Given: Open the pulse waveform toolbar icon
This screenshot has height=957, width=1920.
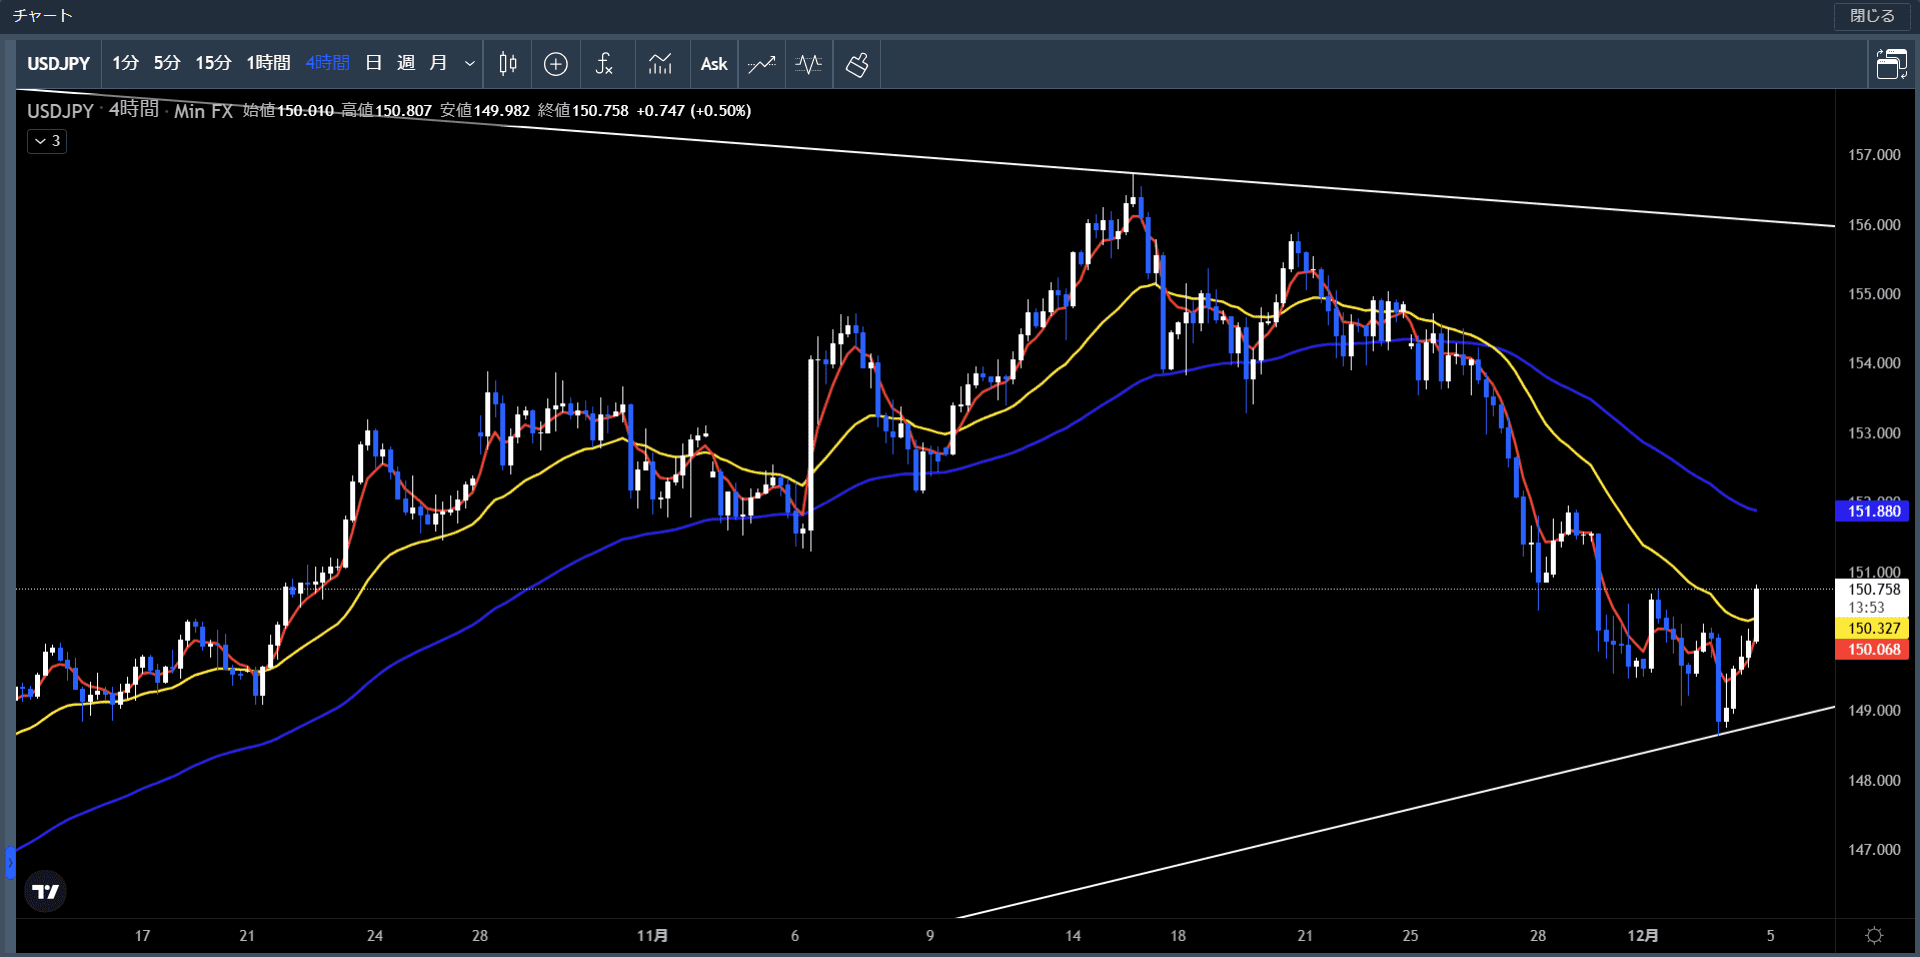Looking at the screenshot, I should point(808,64).
